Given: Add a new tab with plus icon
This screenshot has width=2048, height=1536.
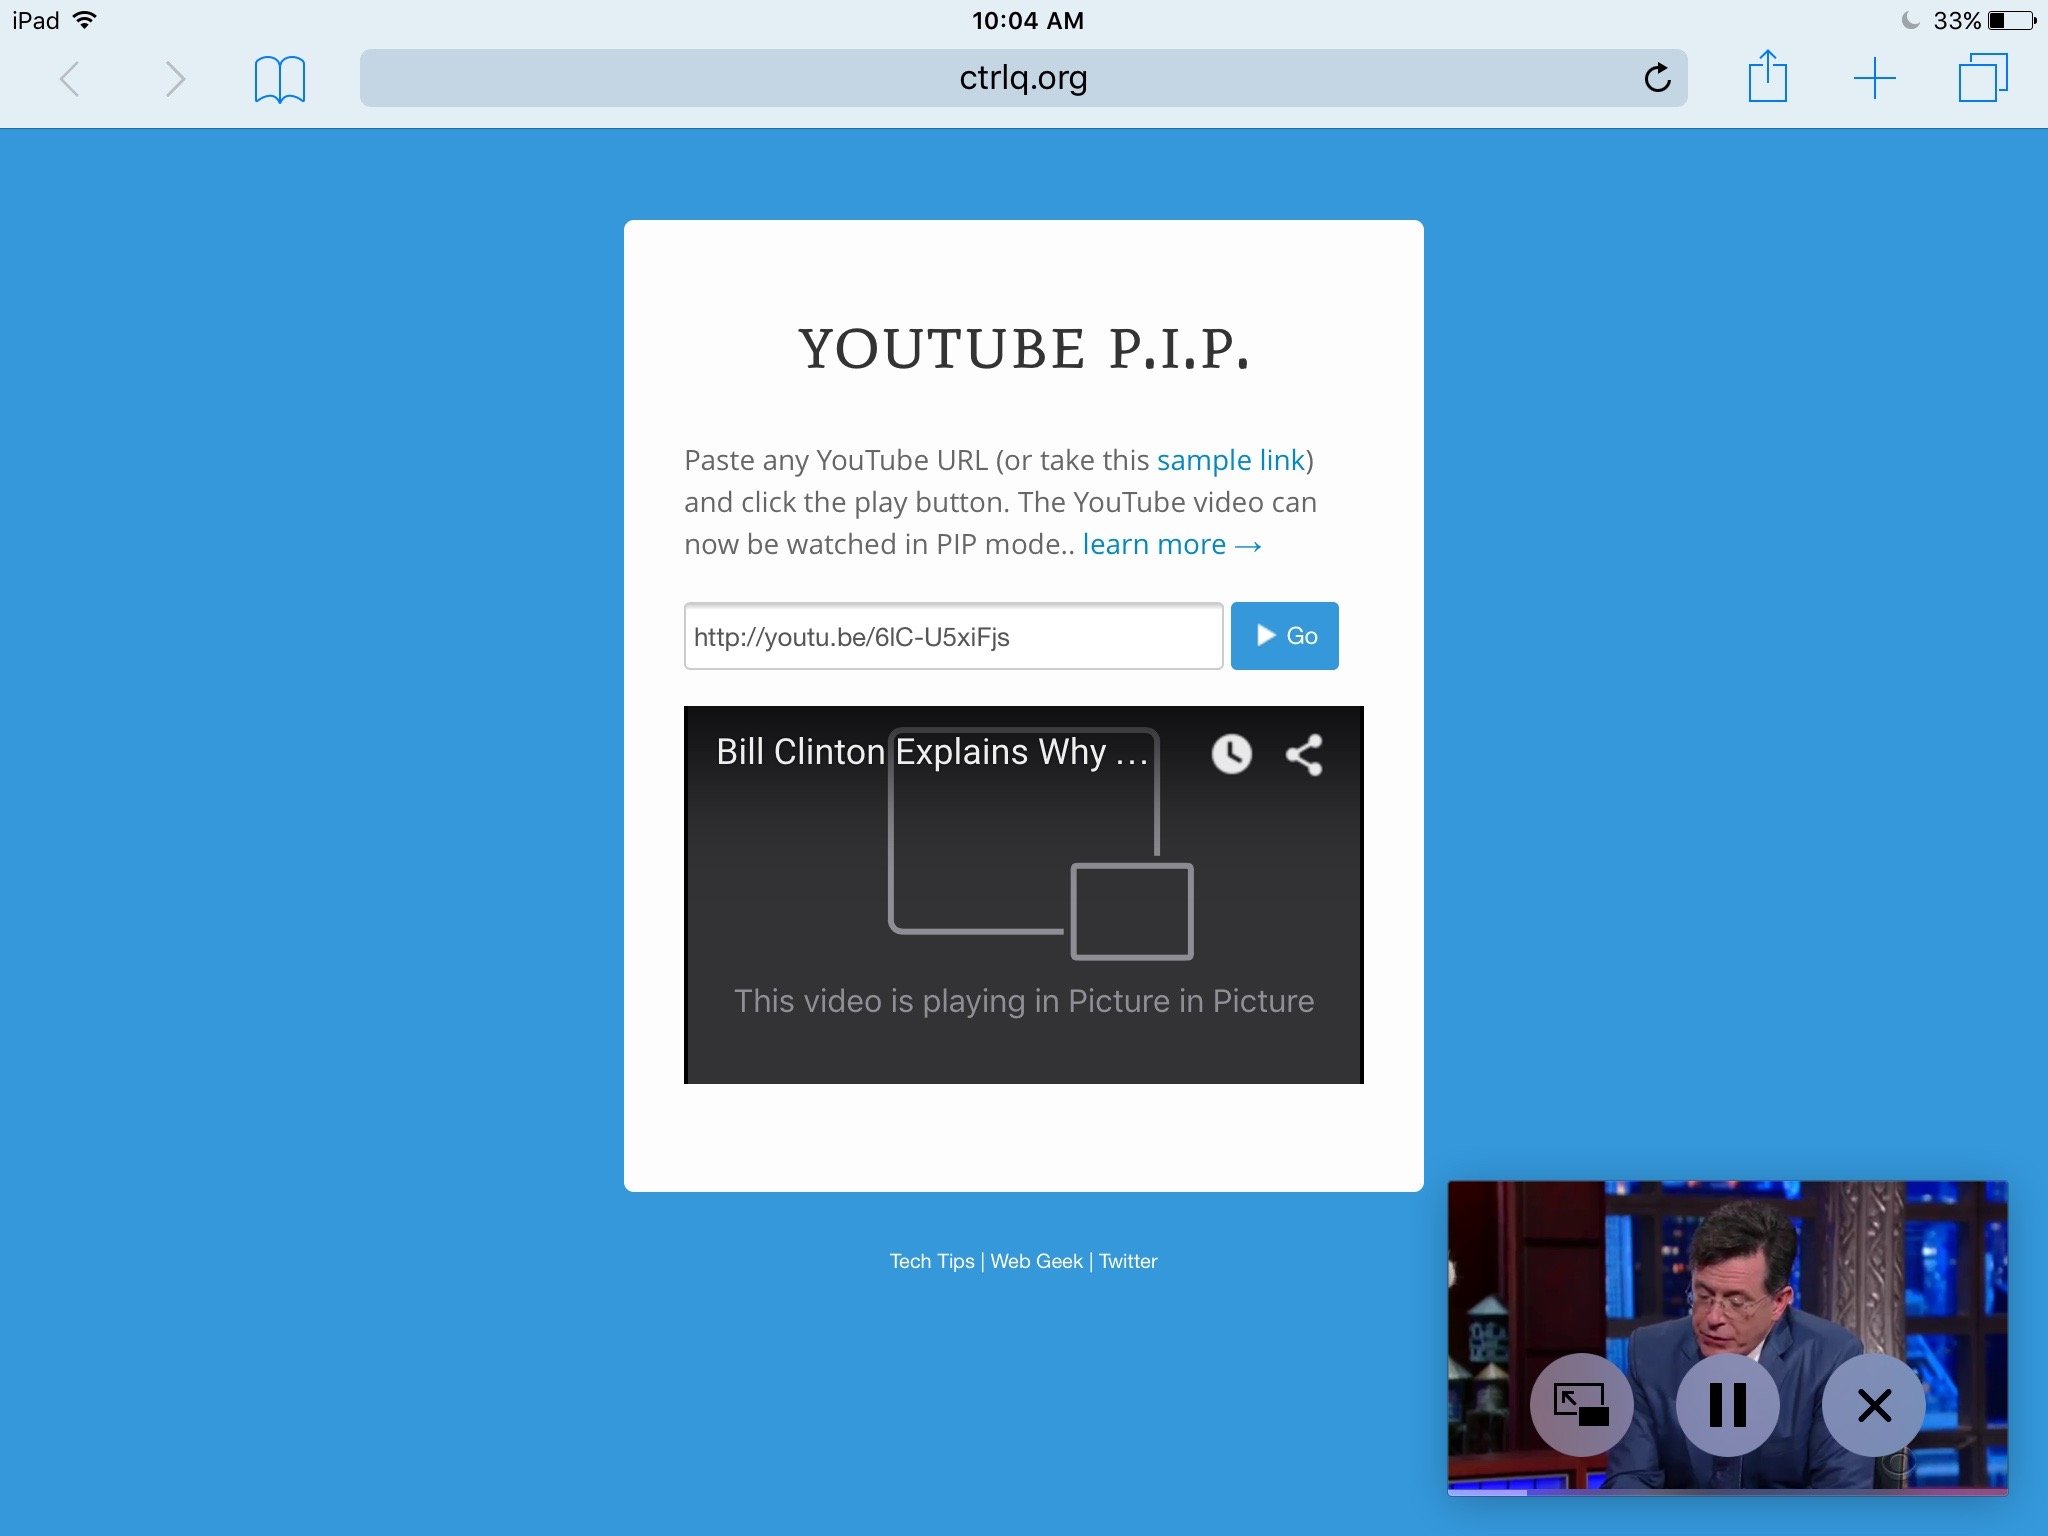Looking at the screenshot, I should coord(1874,78).
